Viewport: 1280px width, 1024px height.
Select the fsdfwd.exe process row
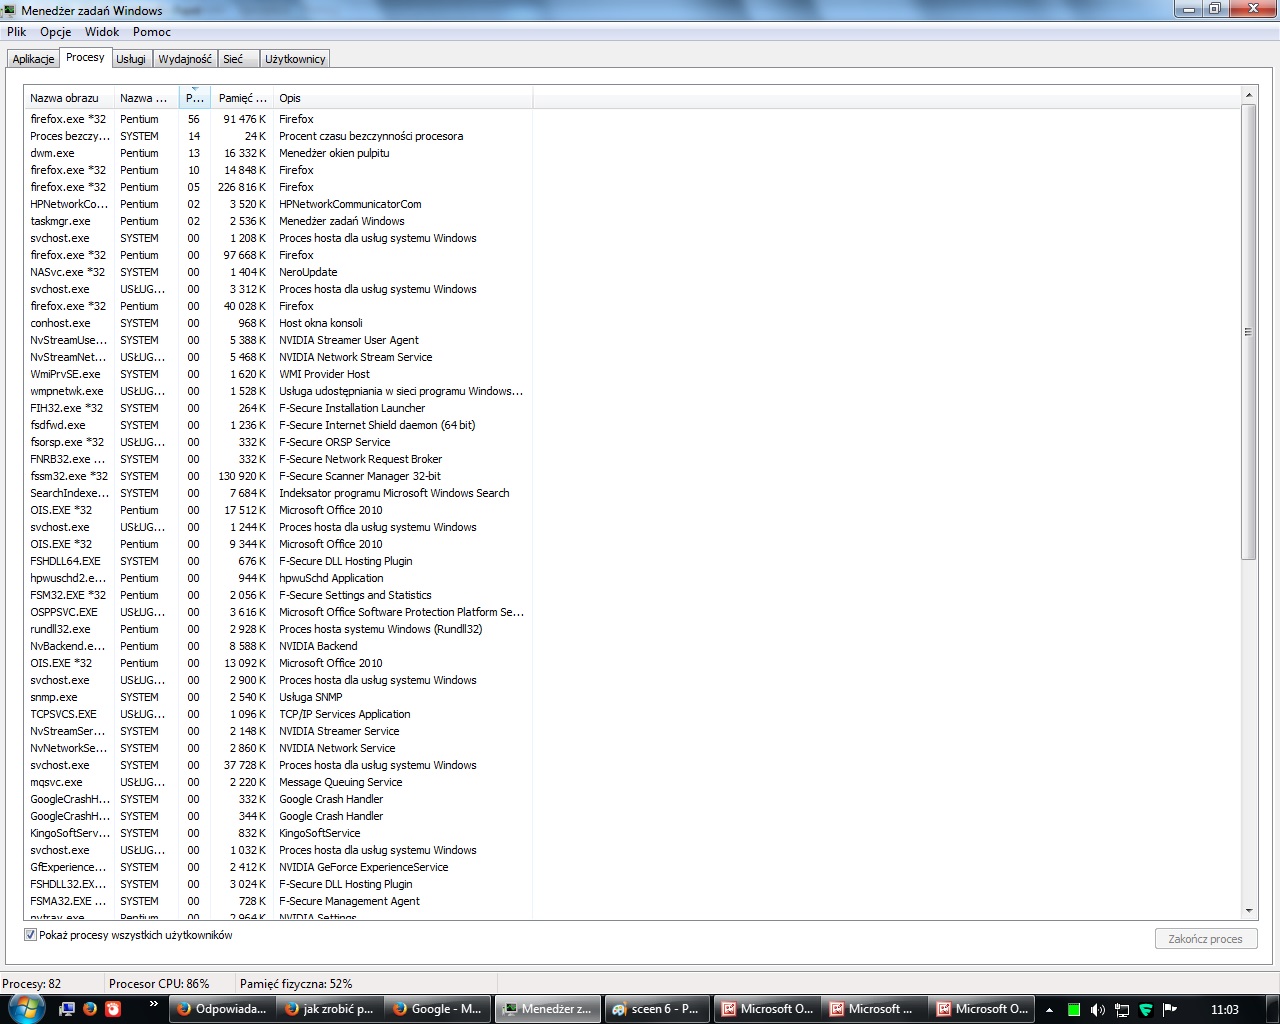(x=278, y=425)
